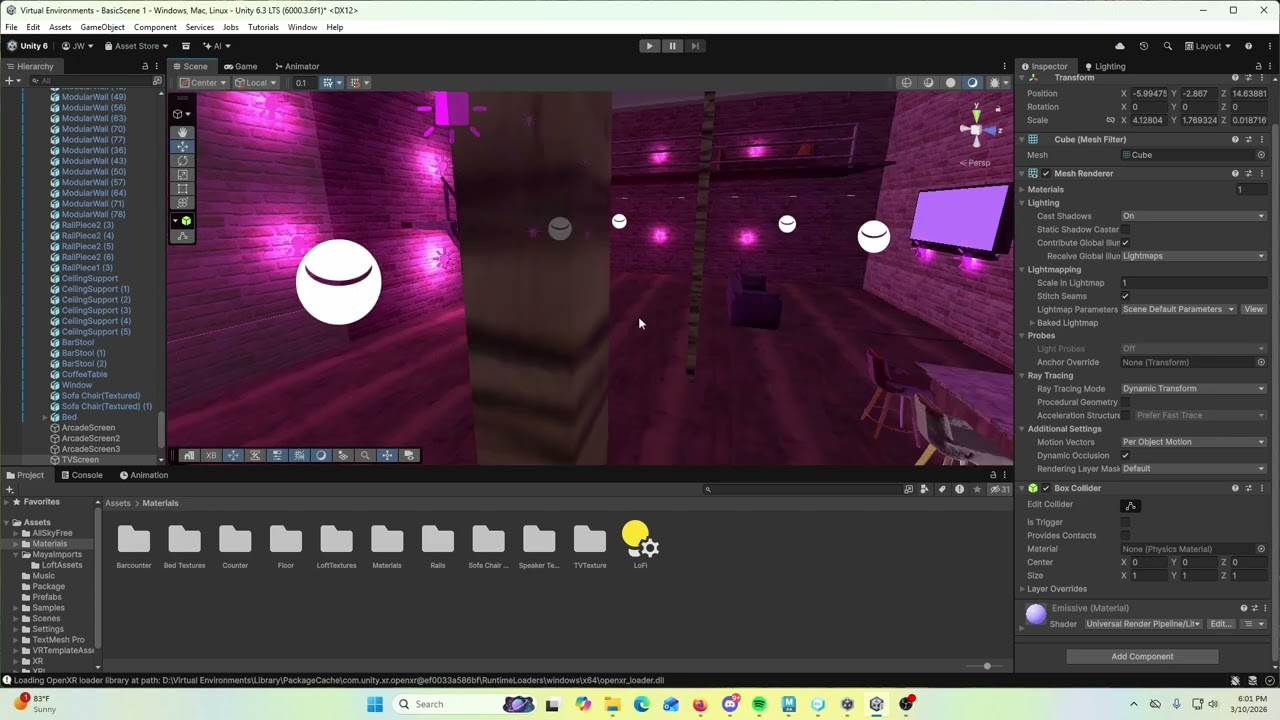Toggle the Dynamic Occlusion checkbox
Image resolution: width=1280 pixels, height=720 pixels.
(1125, 455)
